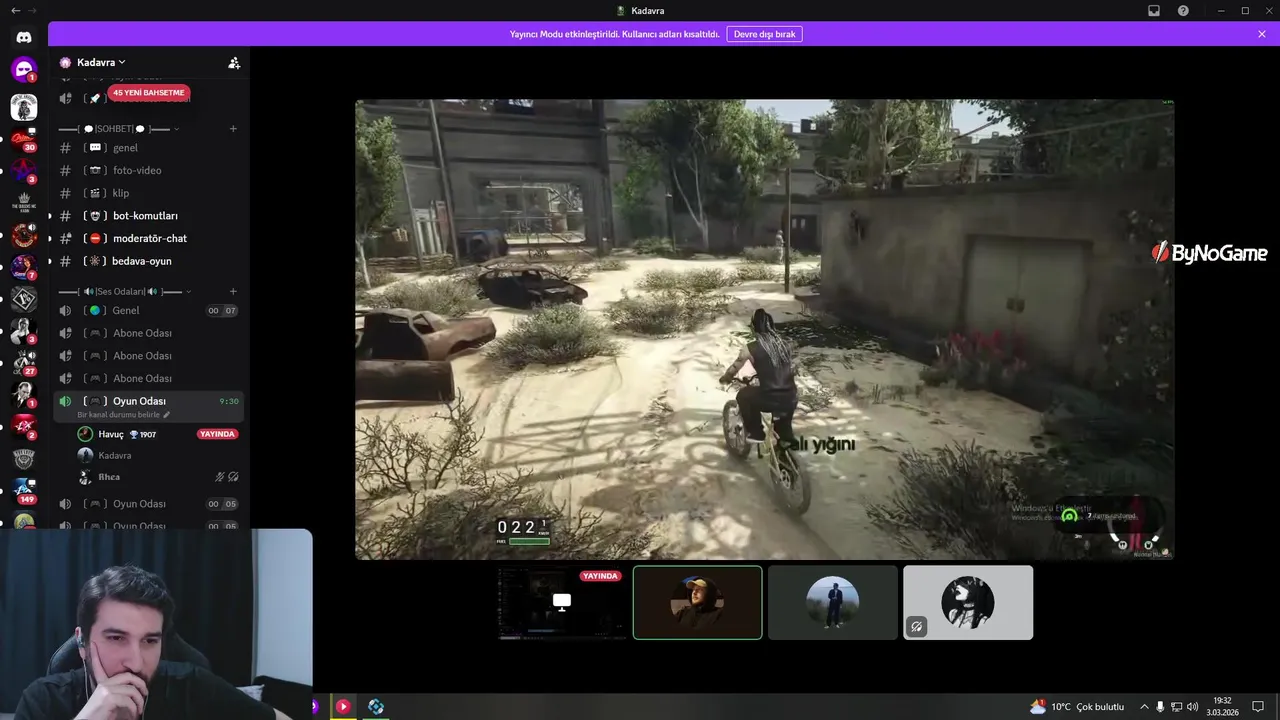The height and width of the screenshot is (720, 1280).
Task: Click the 9:30 timer on Oyun Odası
Action: coord(229,401)
